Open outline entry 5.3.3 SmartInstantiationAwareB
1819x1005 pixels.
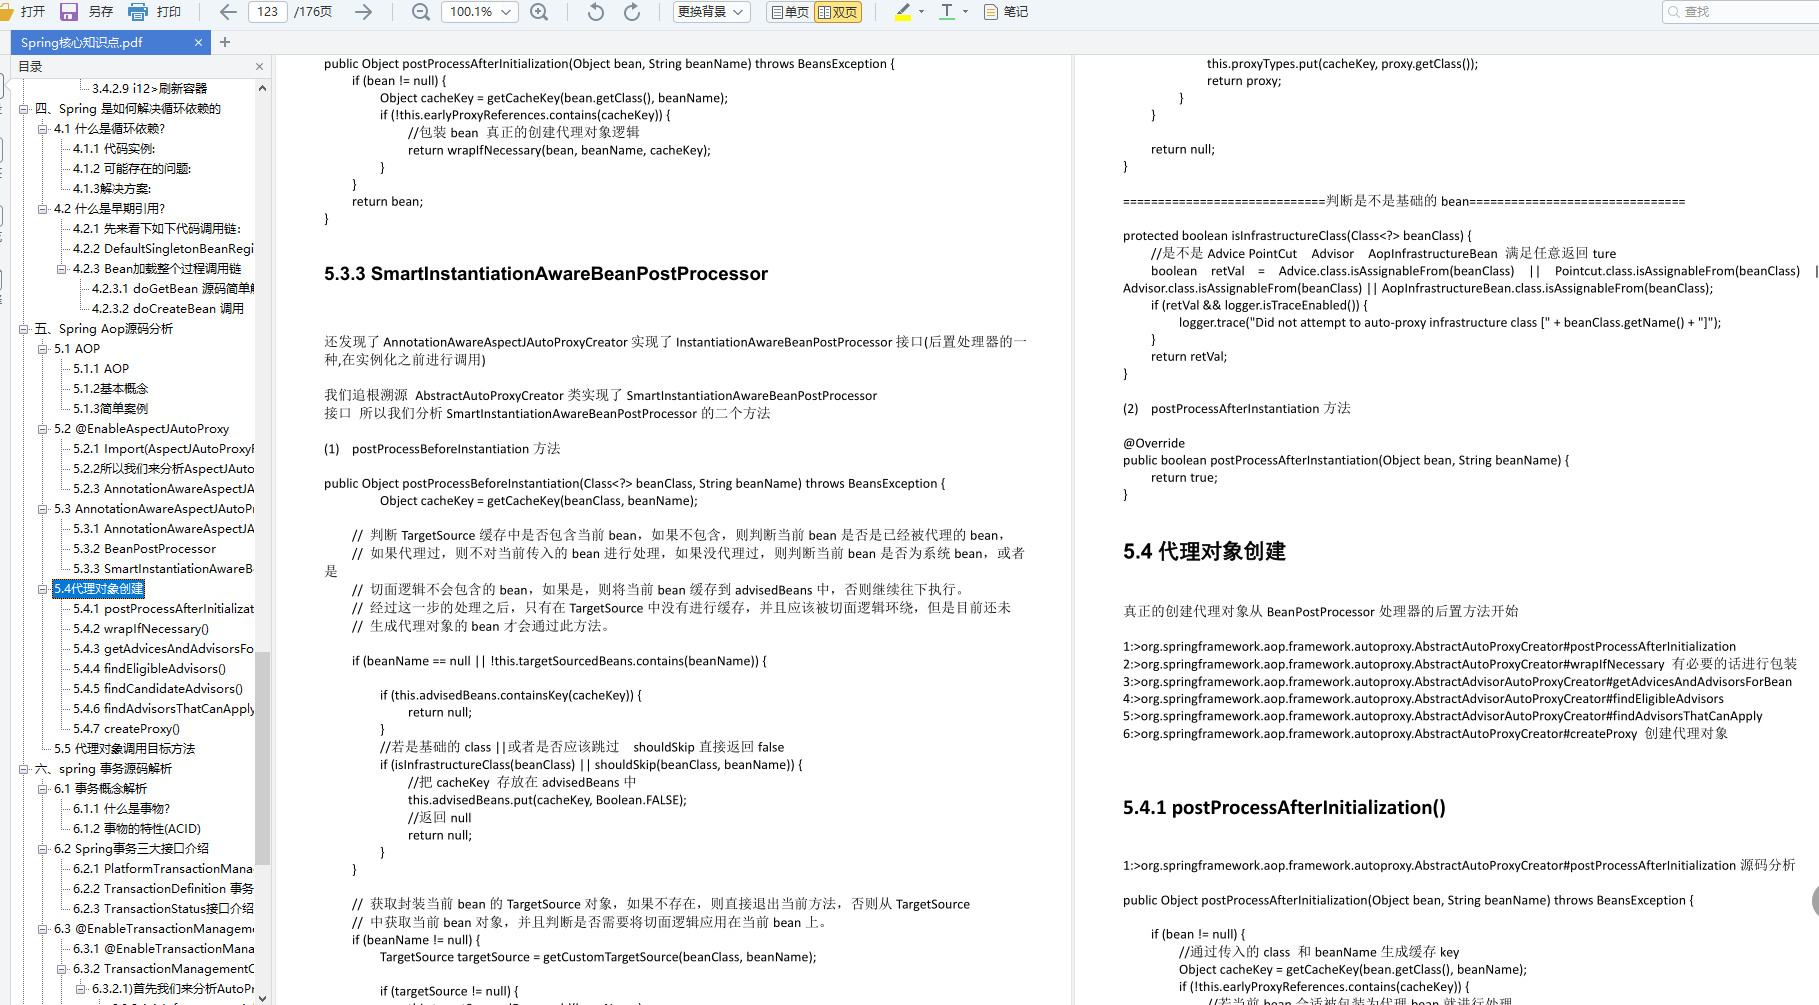(163, 569)
